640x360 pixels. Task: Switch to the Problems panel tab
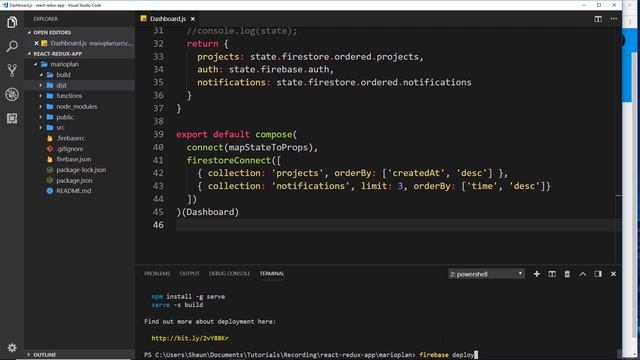pyautogui.click(x=157, y=273)
